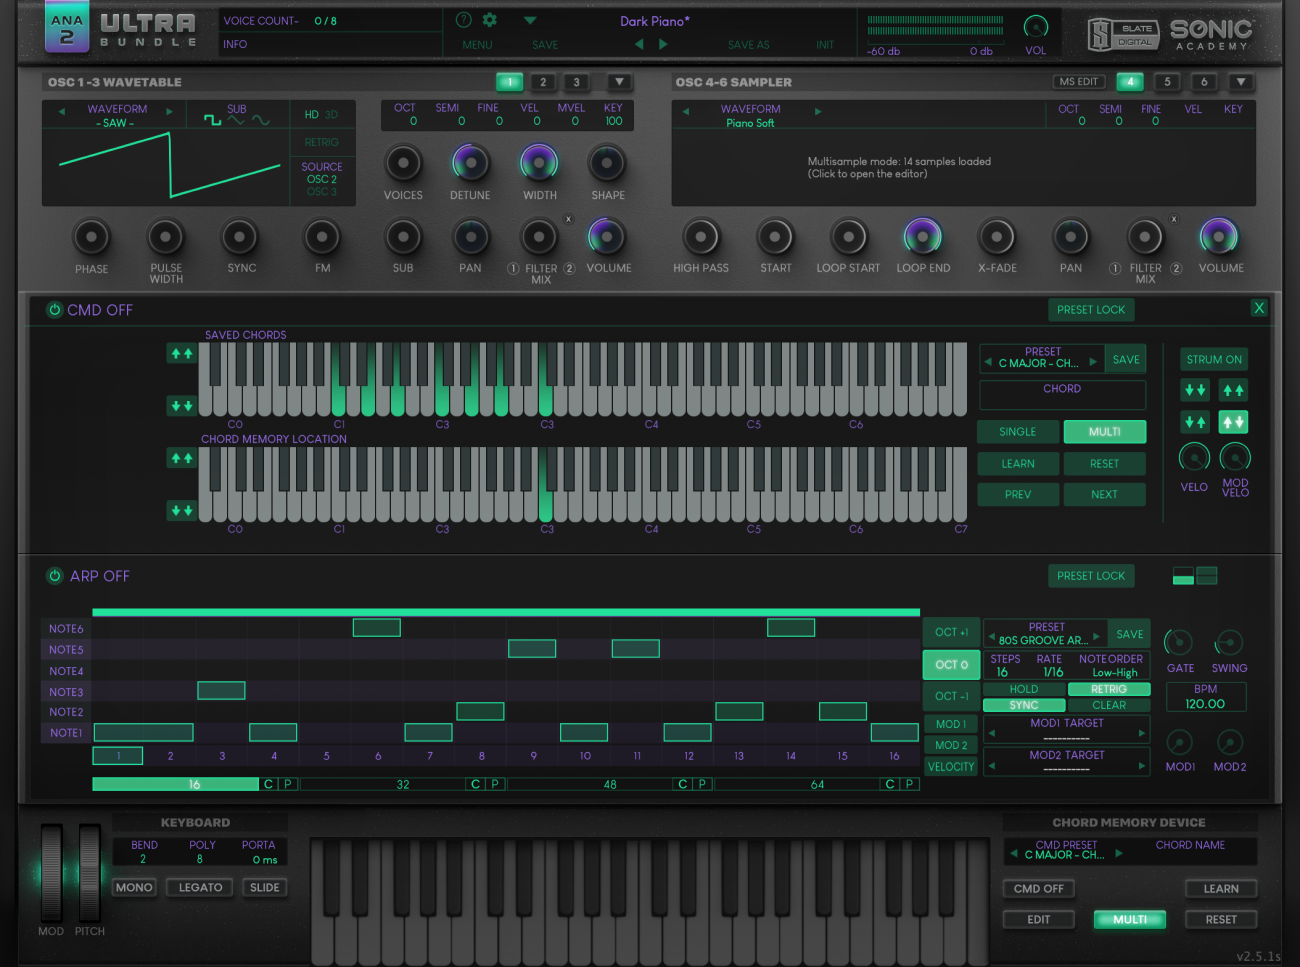
Task: Select the single-row arp view icon
Action: pos(1183,576)
